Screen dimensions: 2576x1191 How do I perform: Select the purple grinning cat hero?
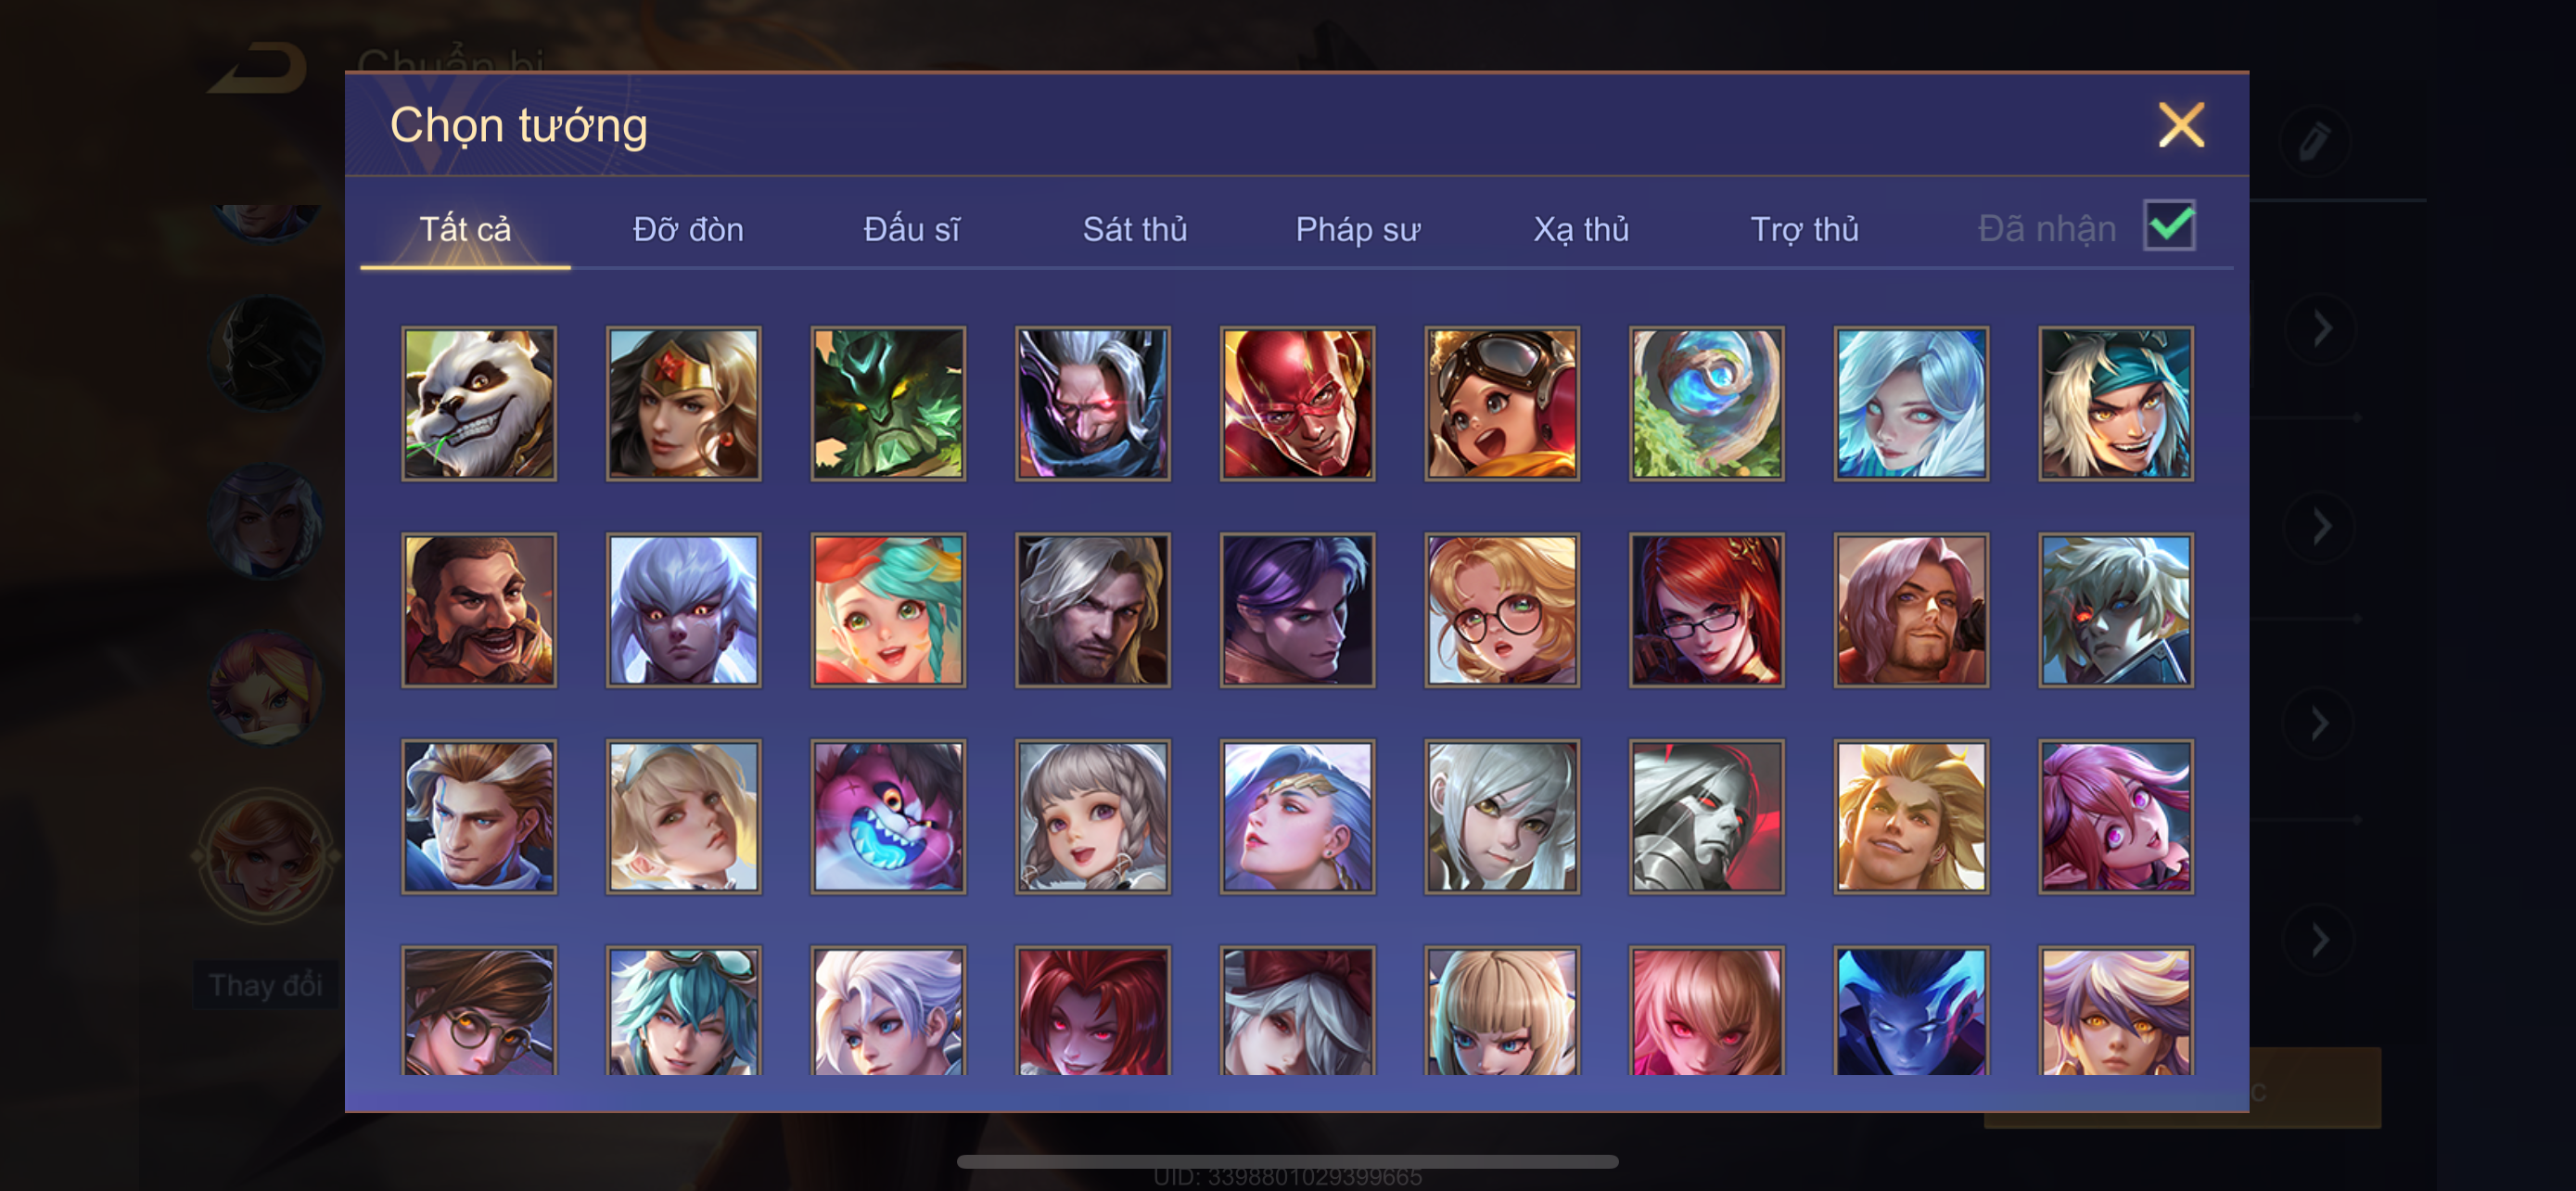click(888, 816)
